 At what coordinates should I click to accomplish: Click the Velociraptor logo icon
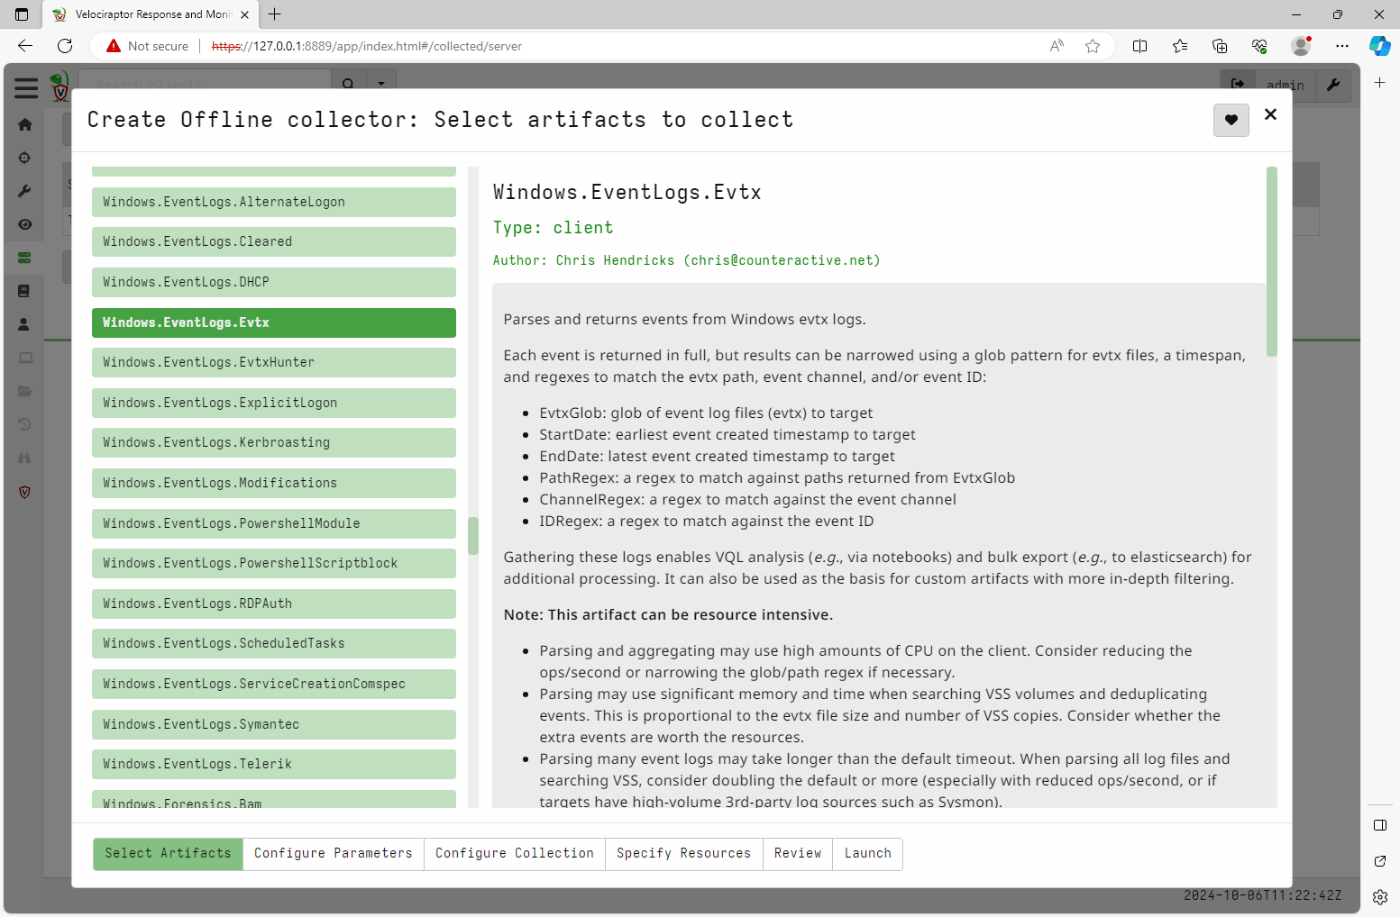(x=60, y=87)
